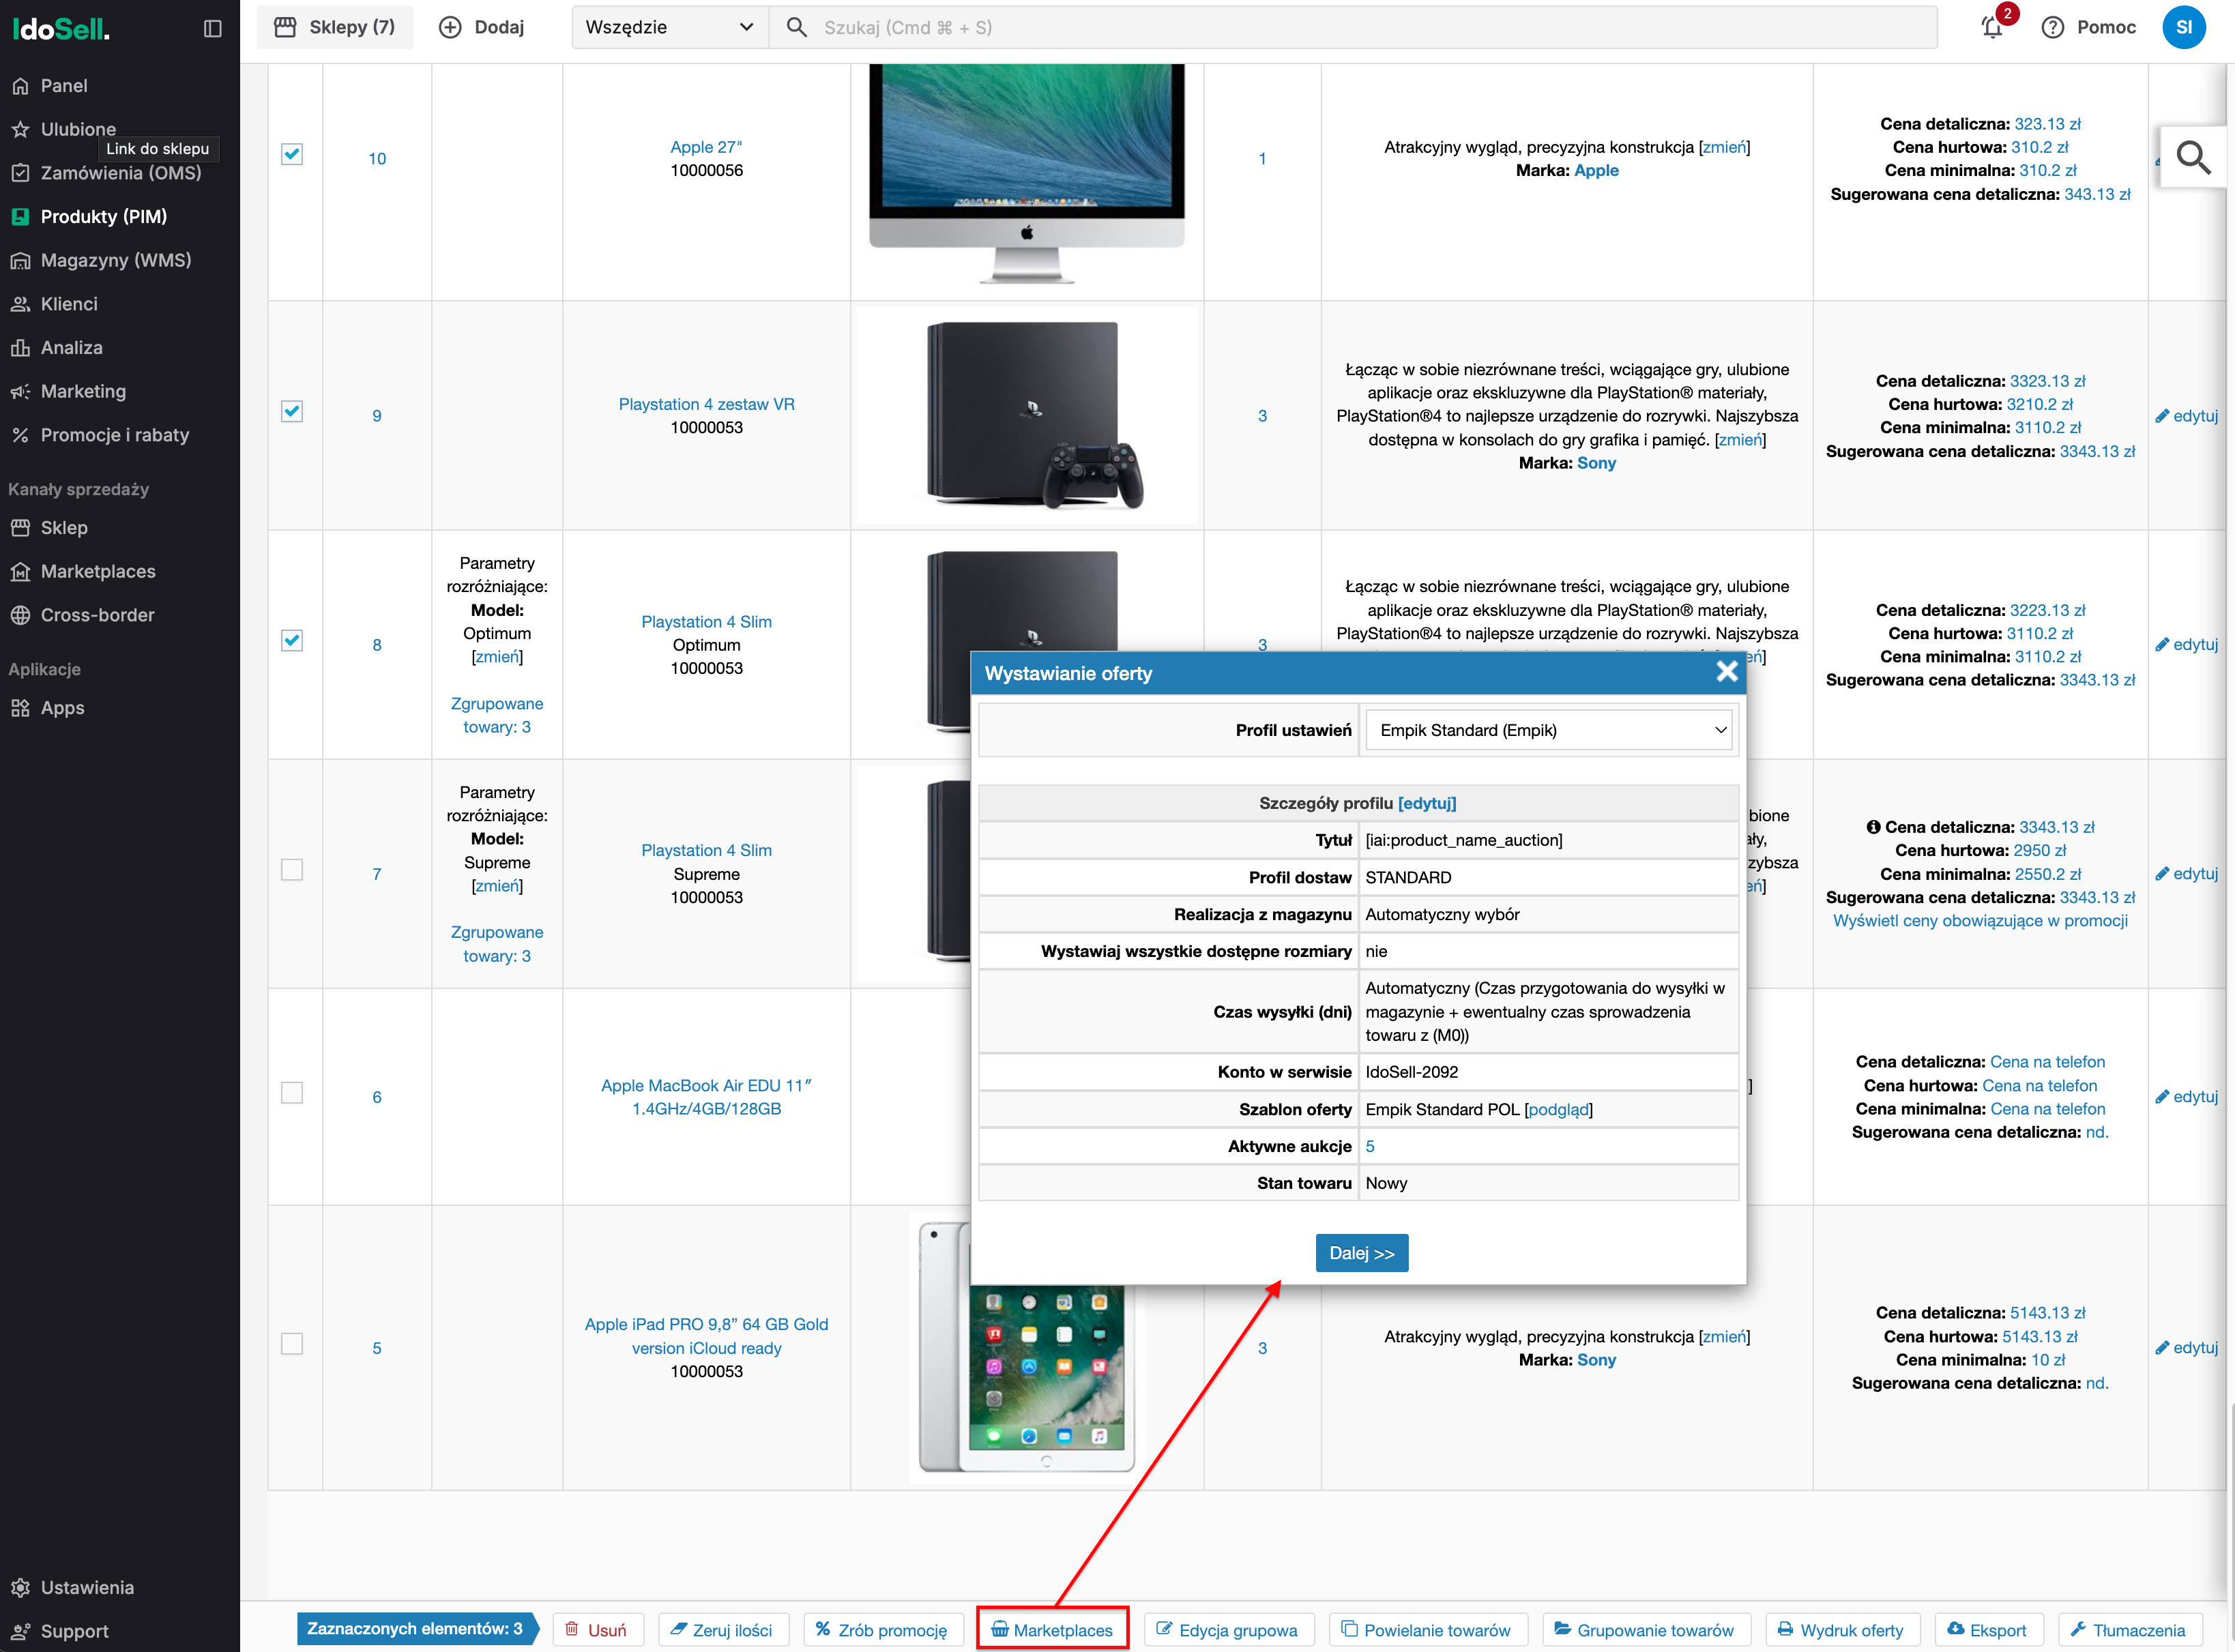Check the checkbox for product 7
The width and height of the screenshot is (2235, 1652).
tap(292, 870)
